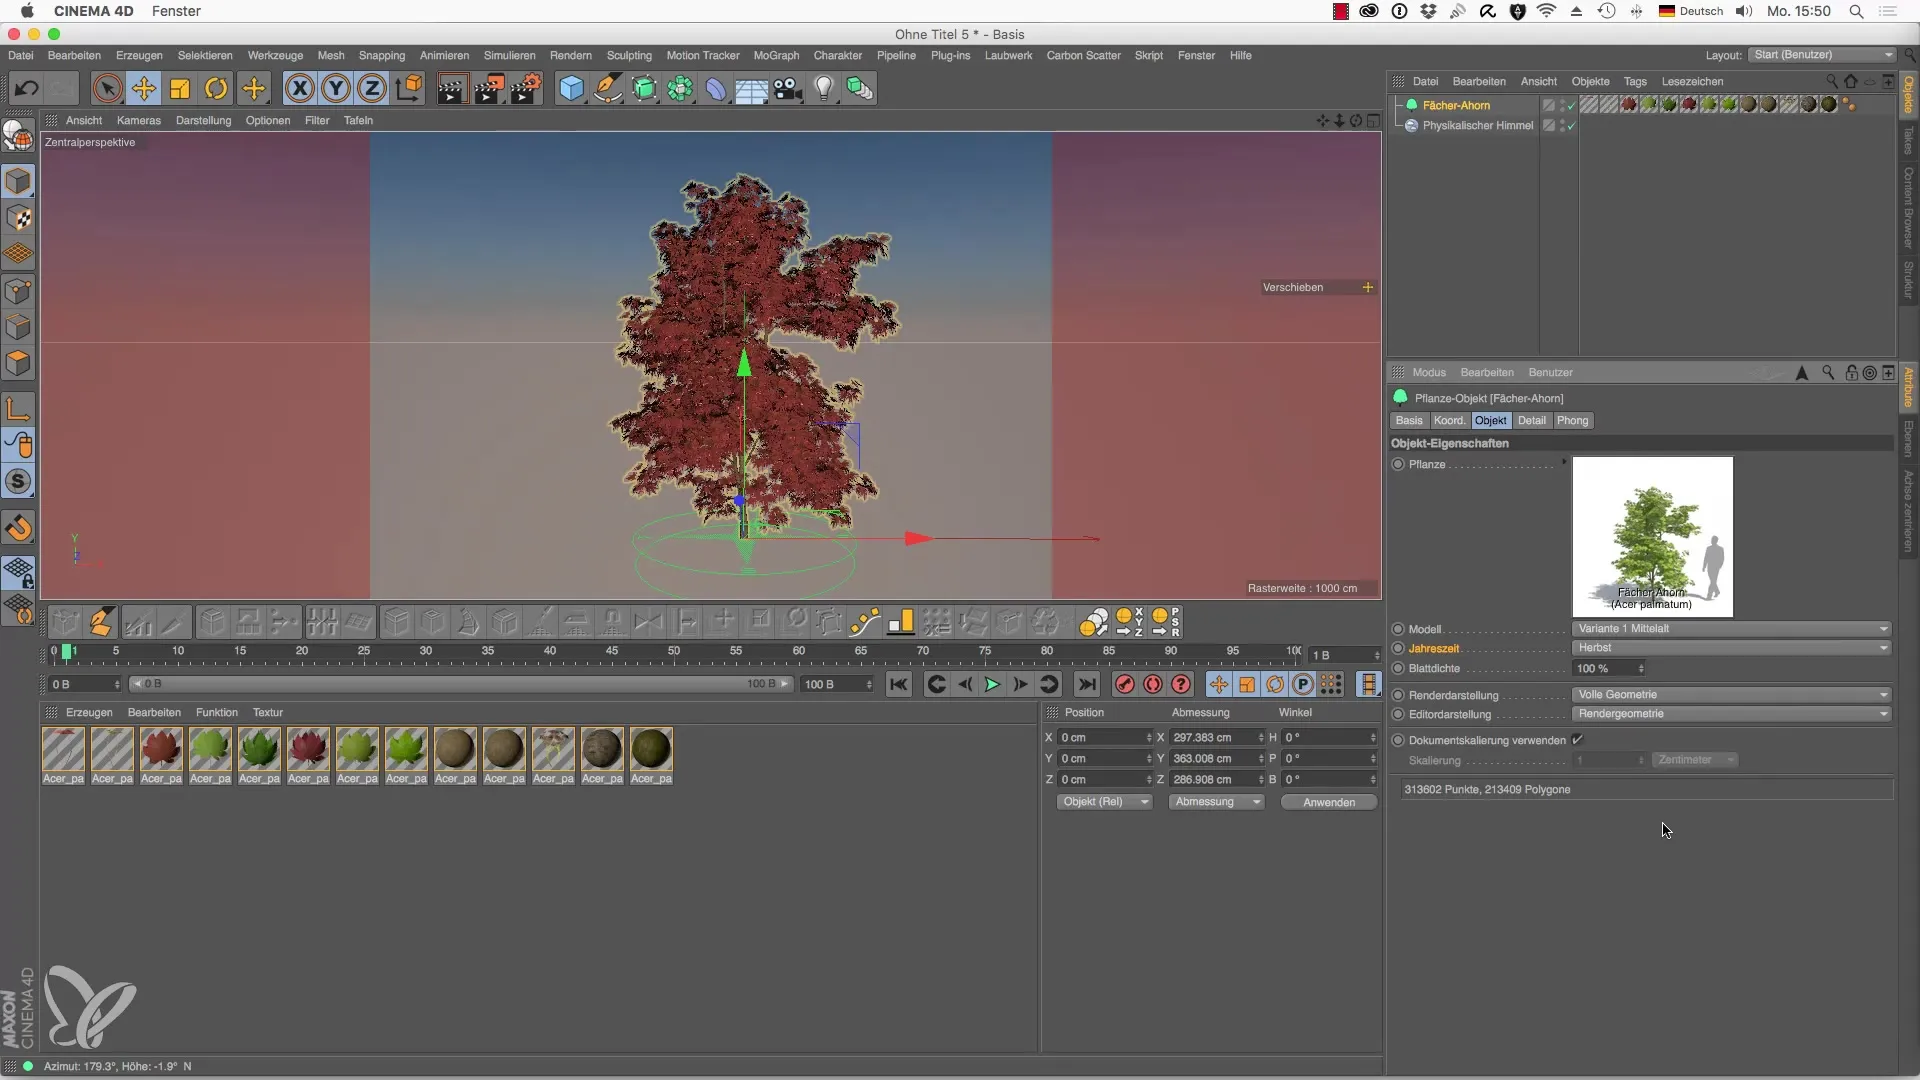Open the Tags menu in Object Manager
The height and width of the screenshot is (1080, 1920).
click(x=1635, y=82)
